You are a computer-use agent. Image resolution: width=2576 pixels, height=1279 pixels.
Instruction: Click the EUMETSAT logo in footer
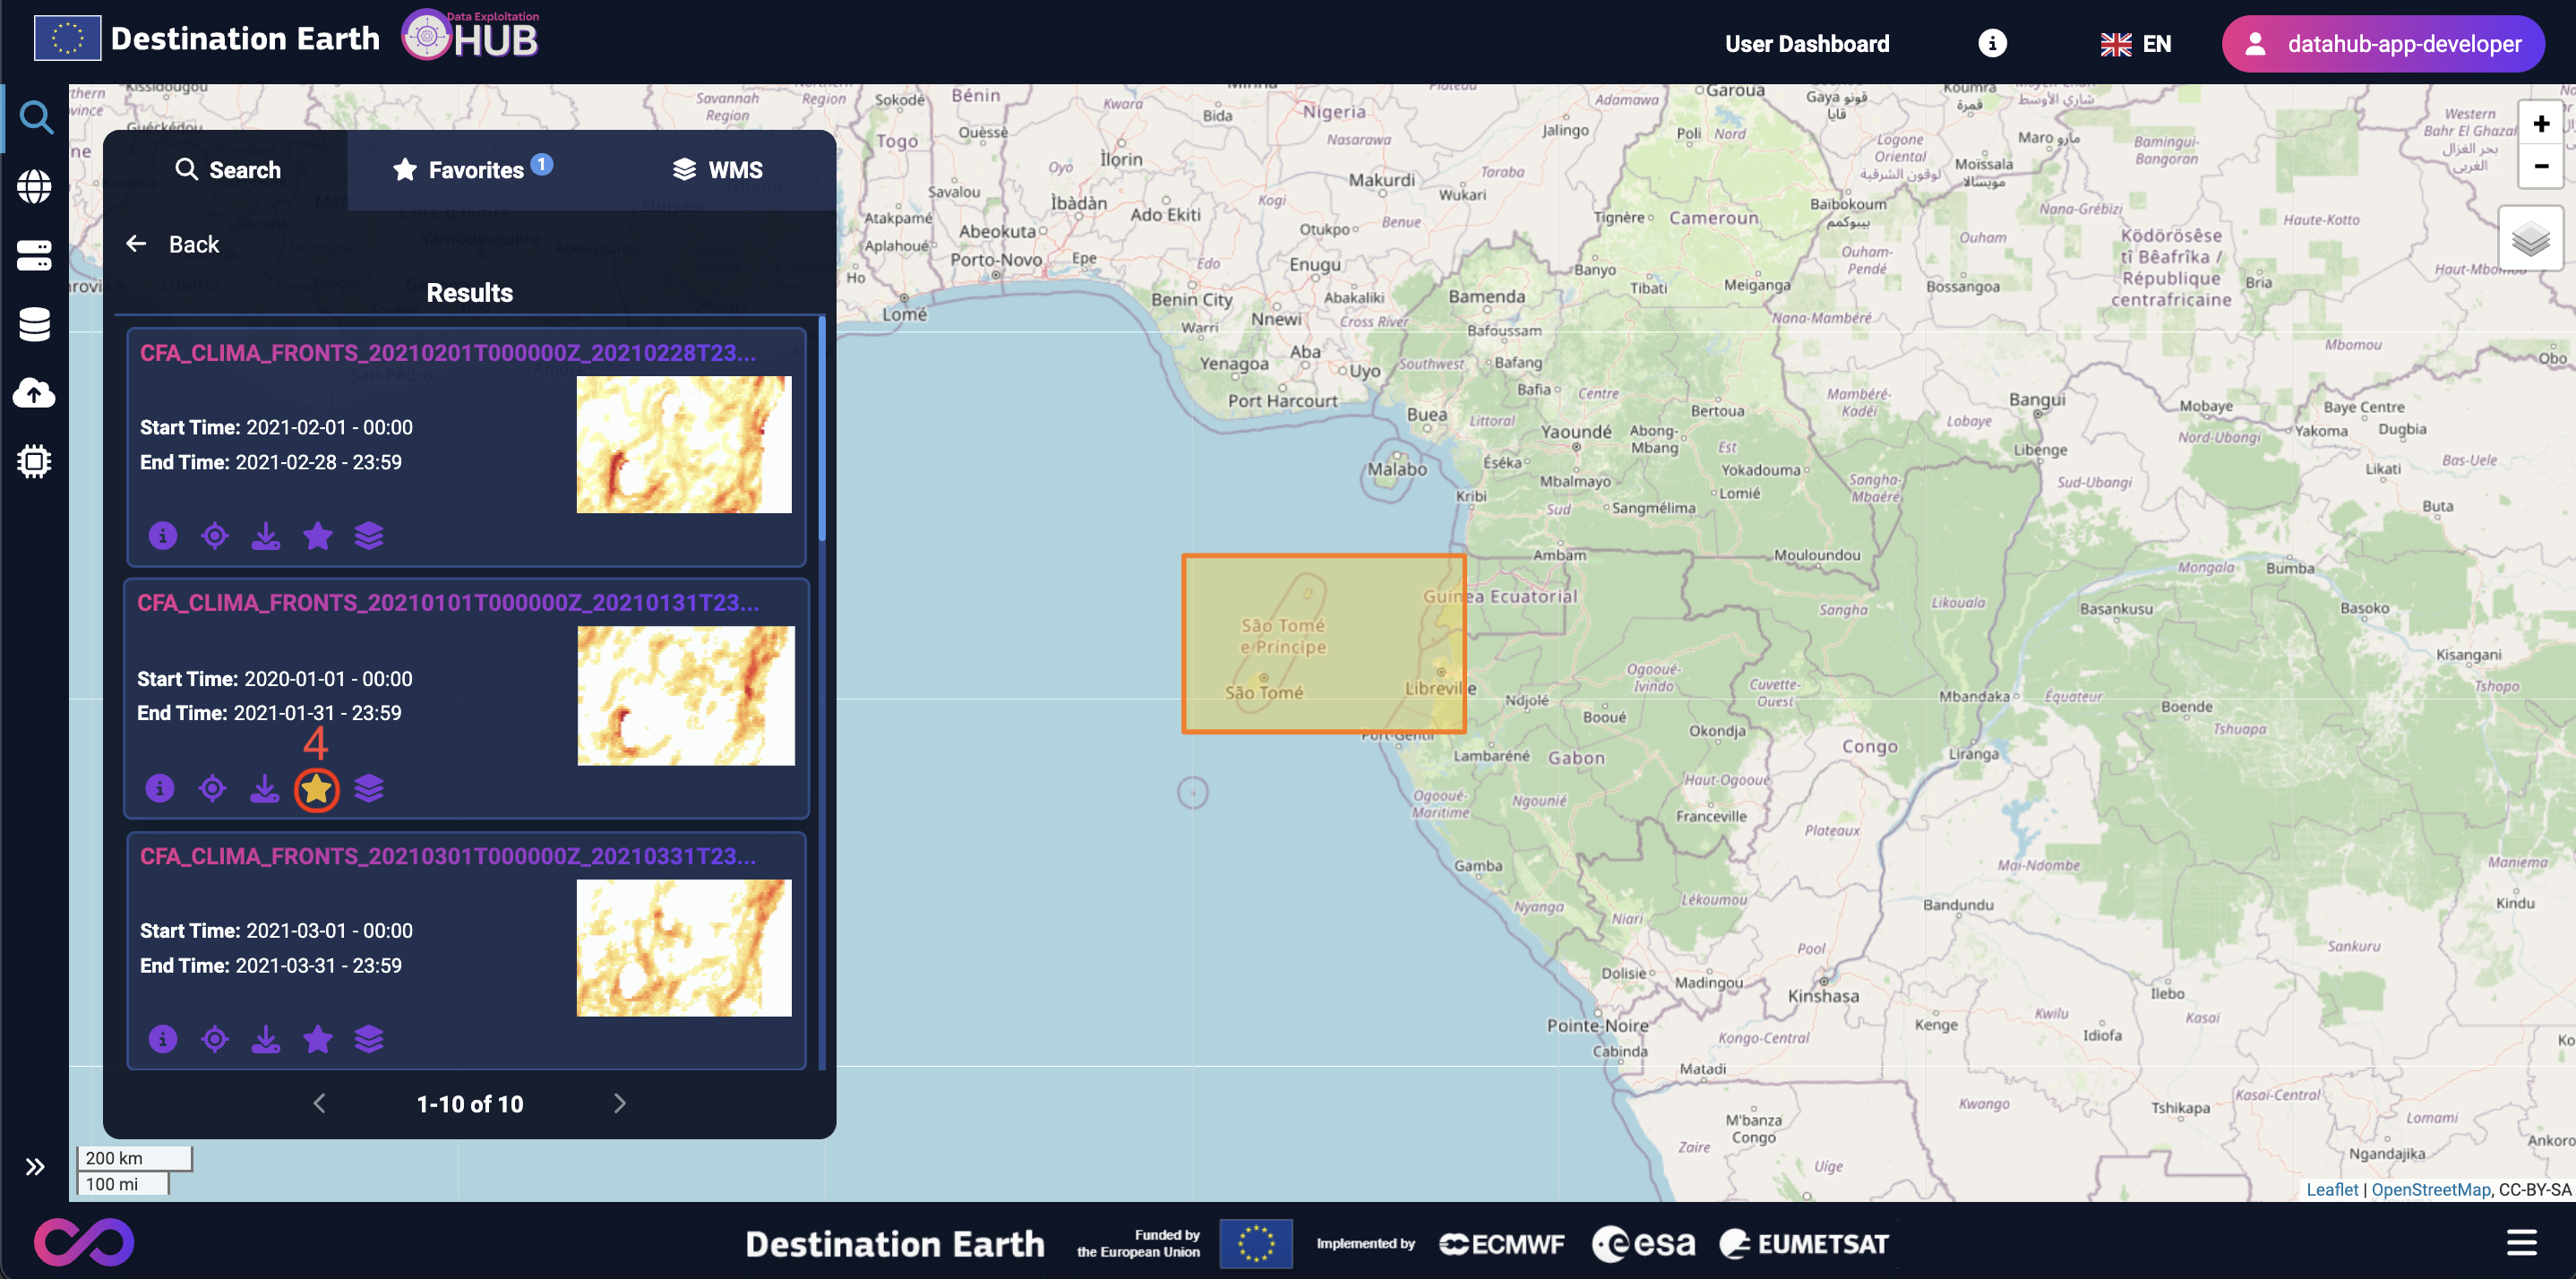tap(1803, 1243)
